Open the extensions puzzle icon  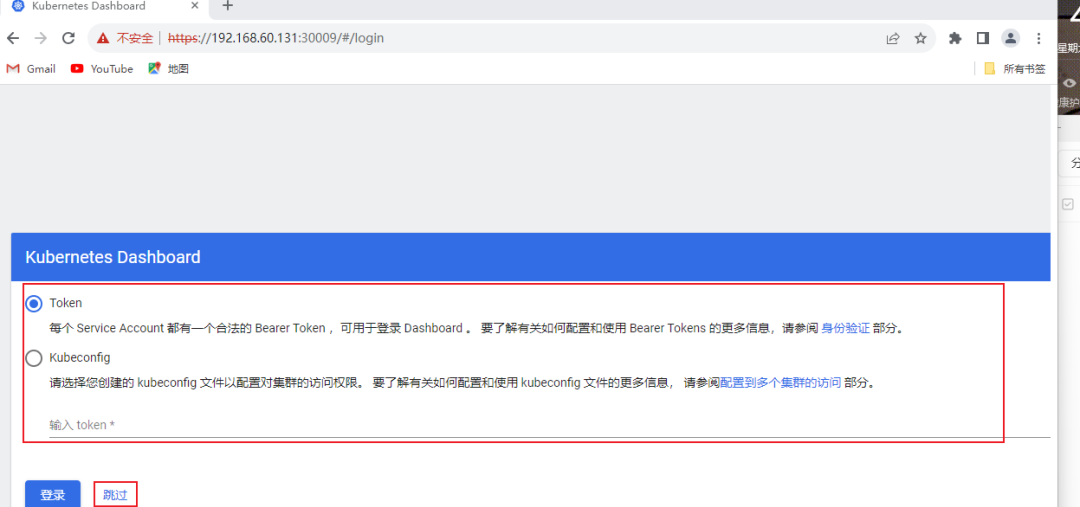click(955, 39)
